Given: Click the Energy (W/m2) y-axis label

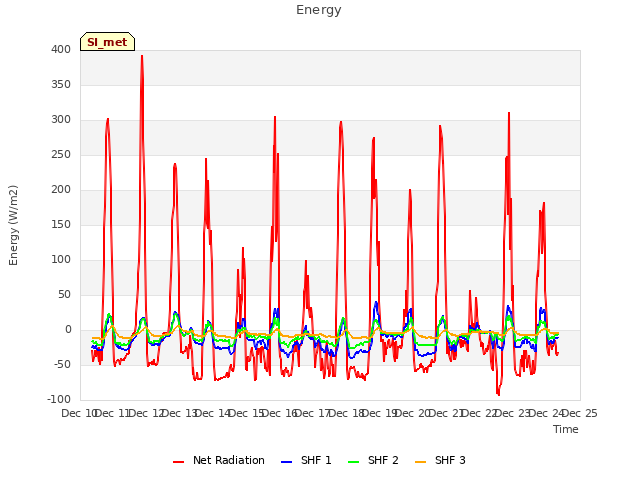Looking at the screenshot, I should pyautogui.click(x=13, y=225).
